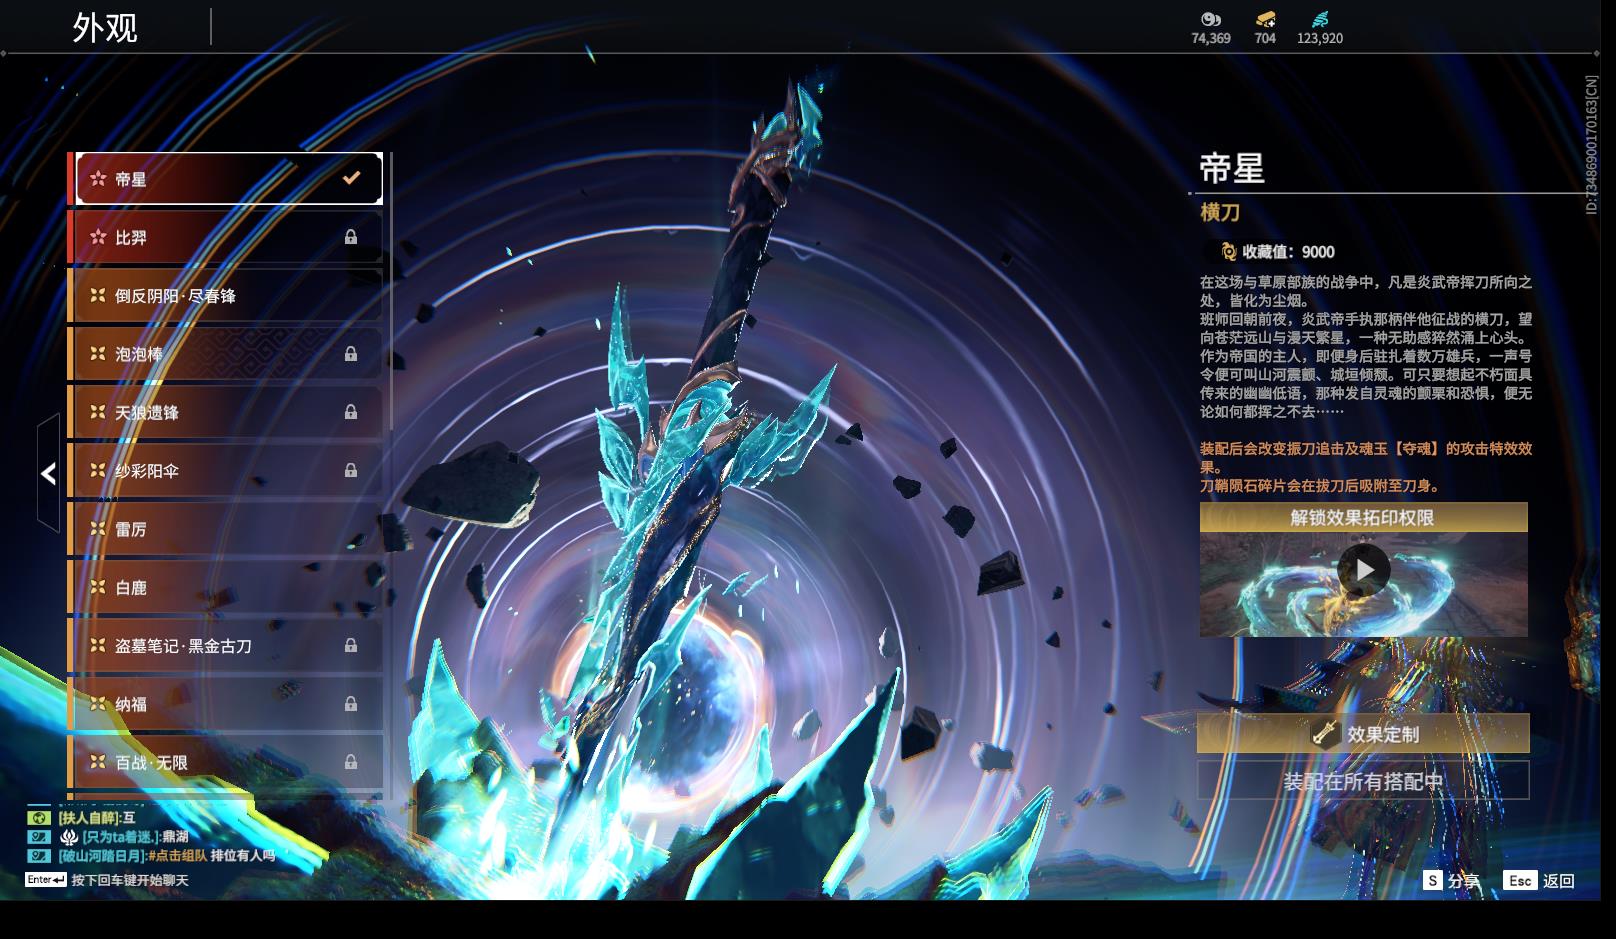Click the white lotus badge before 只为ta着迷
Image resolution: width=1616 pixels, height=939 pixels.
[x=69, y=836]
